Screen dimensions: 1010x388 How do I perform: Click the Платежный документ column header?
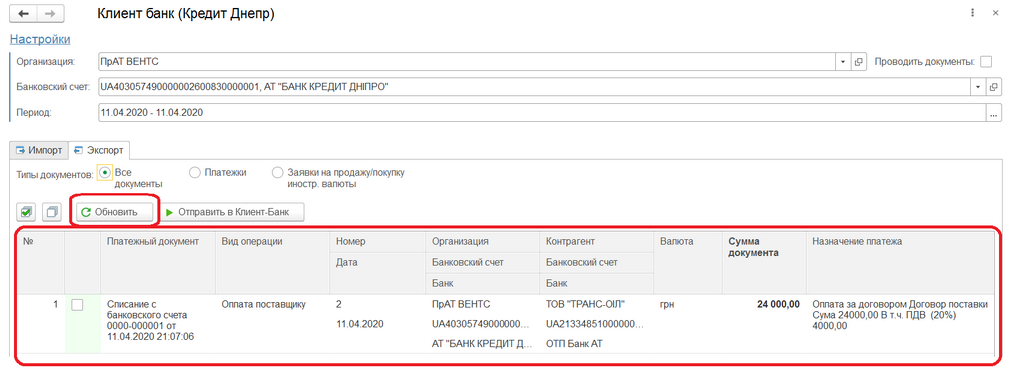coord(158,263)
